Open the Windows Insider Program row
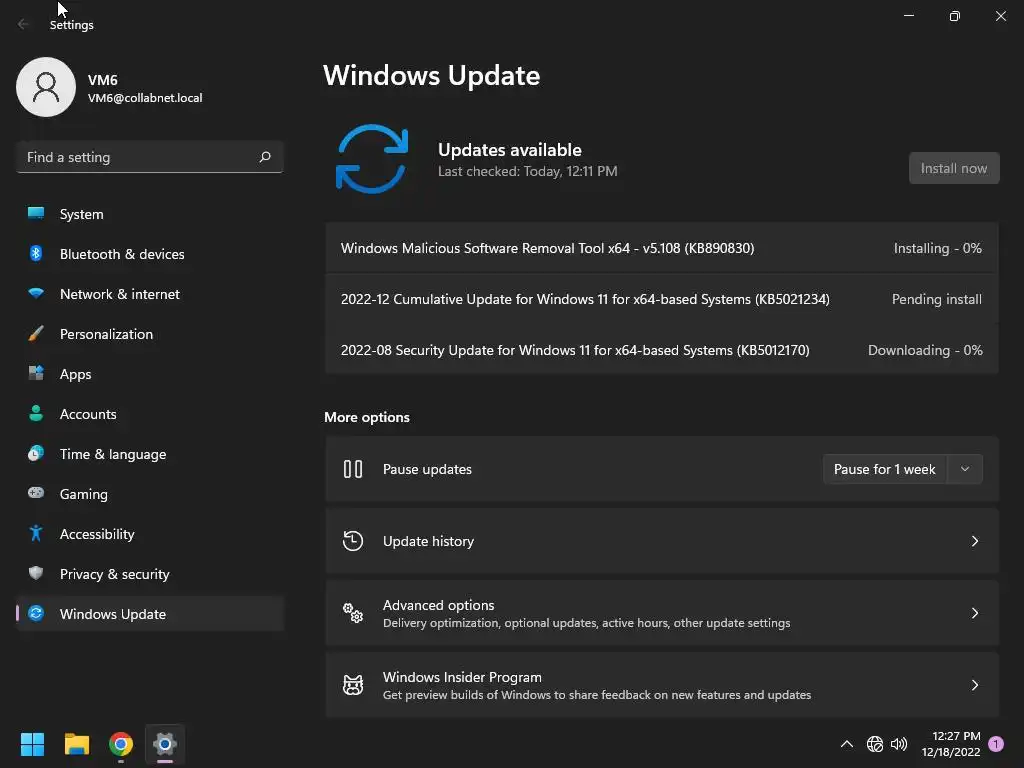The image size is (1024, 768). 662,684
